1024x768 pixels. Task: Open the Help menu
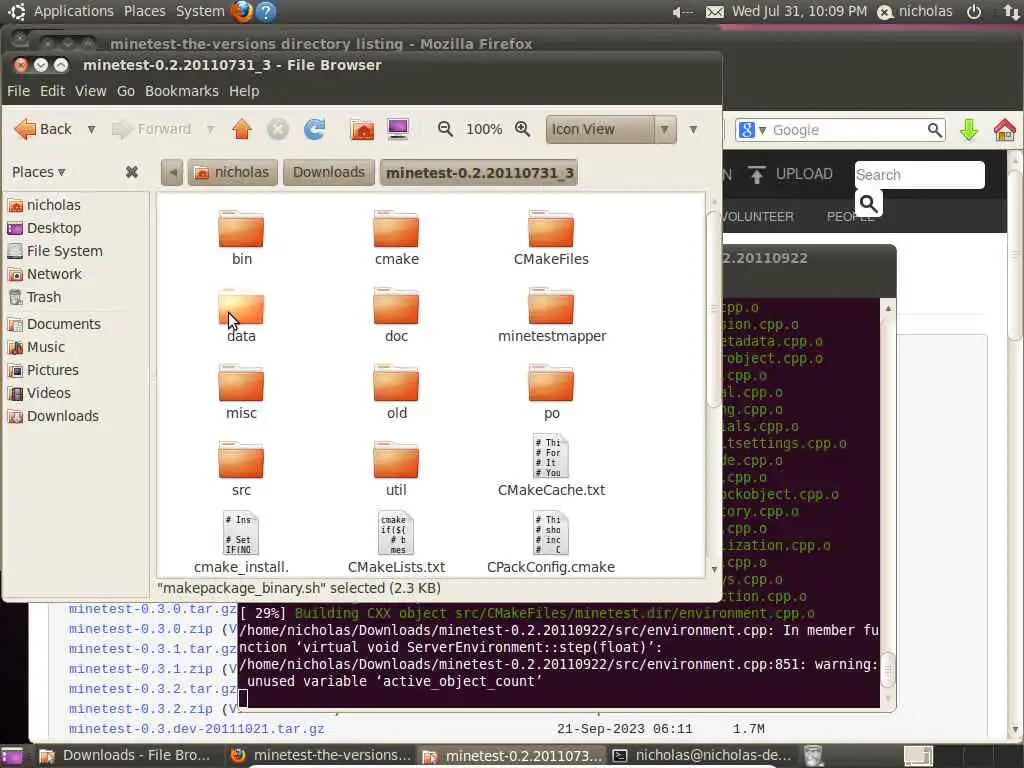(244, 91)
